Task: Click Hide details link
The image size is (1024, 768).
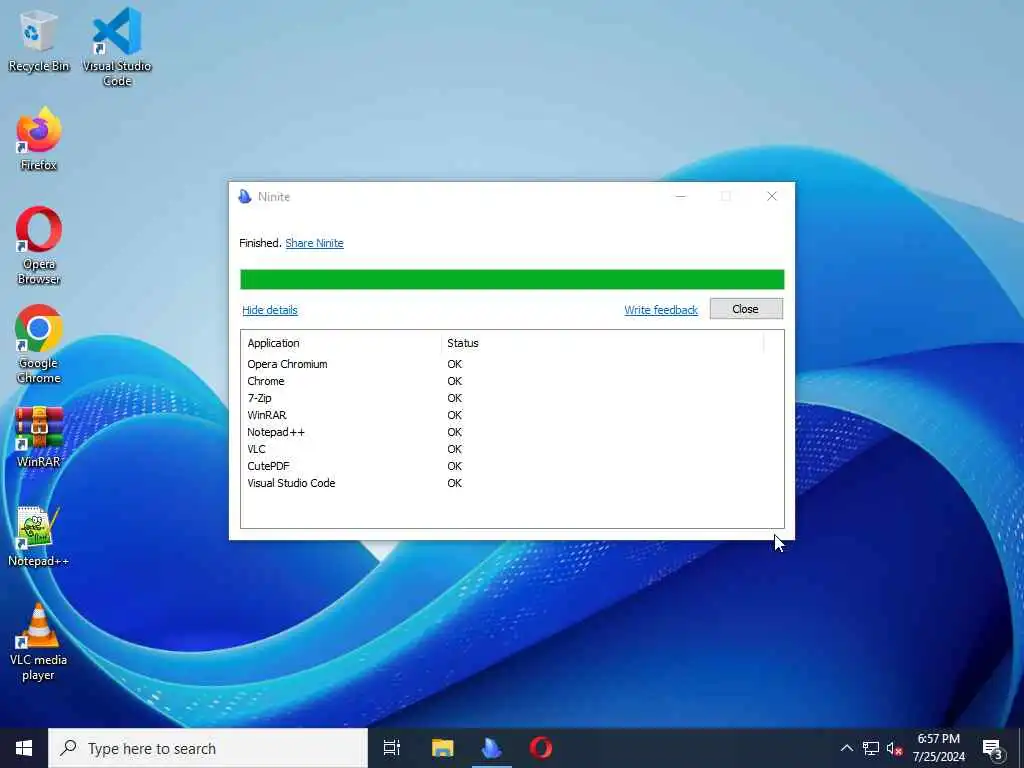Action: click(x=270, y=310)
